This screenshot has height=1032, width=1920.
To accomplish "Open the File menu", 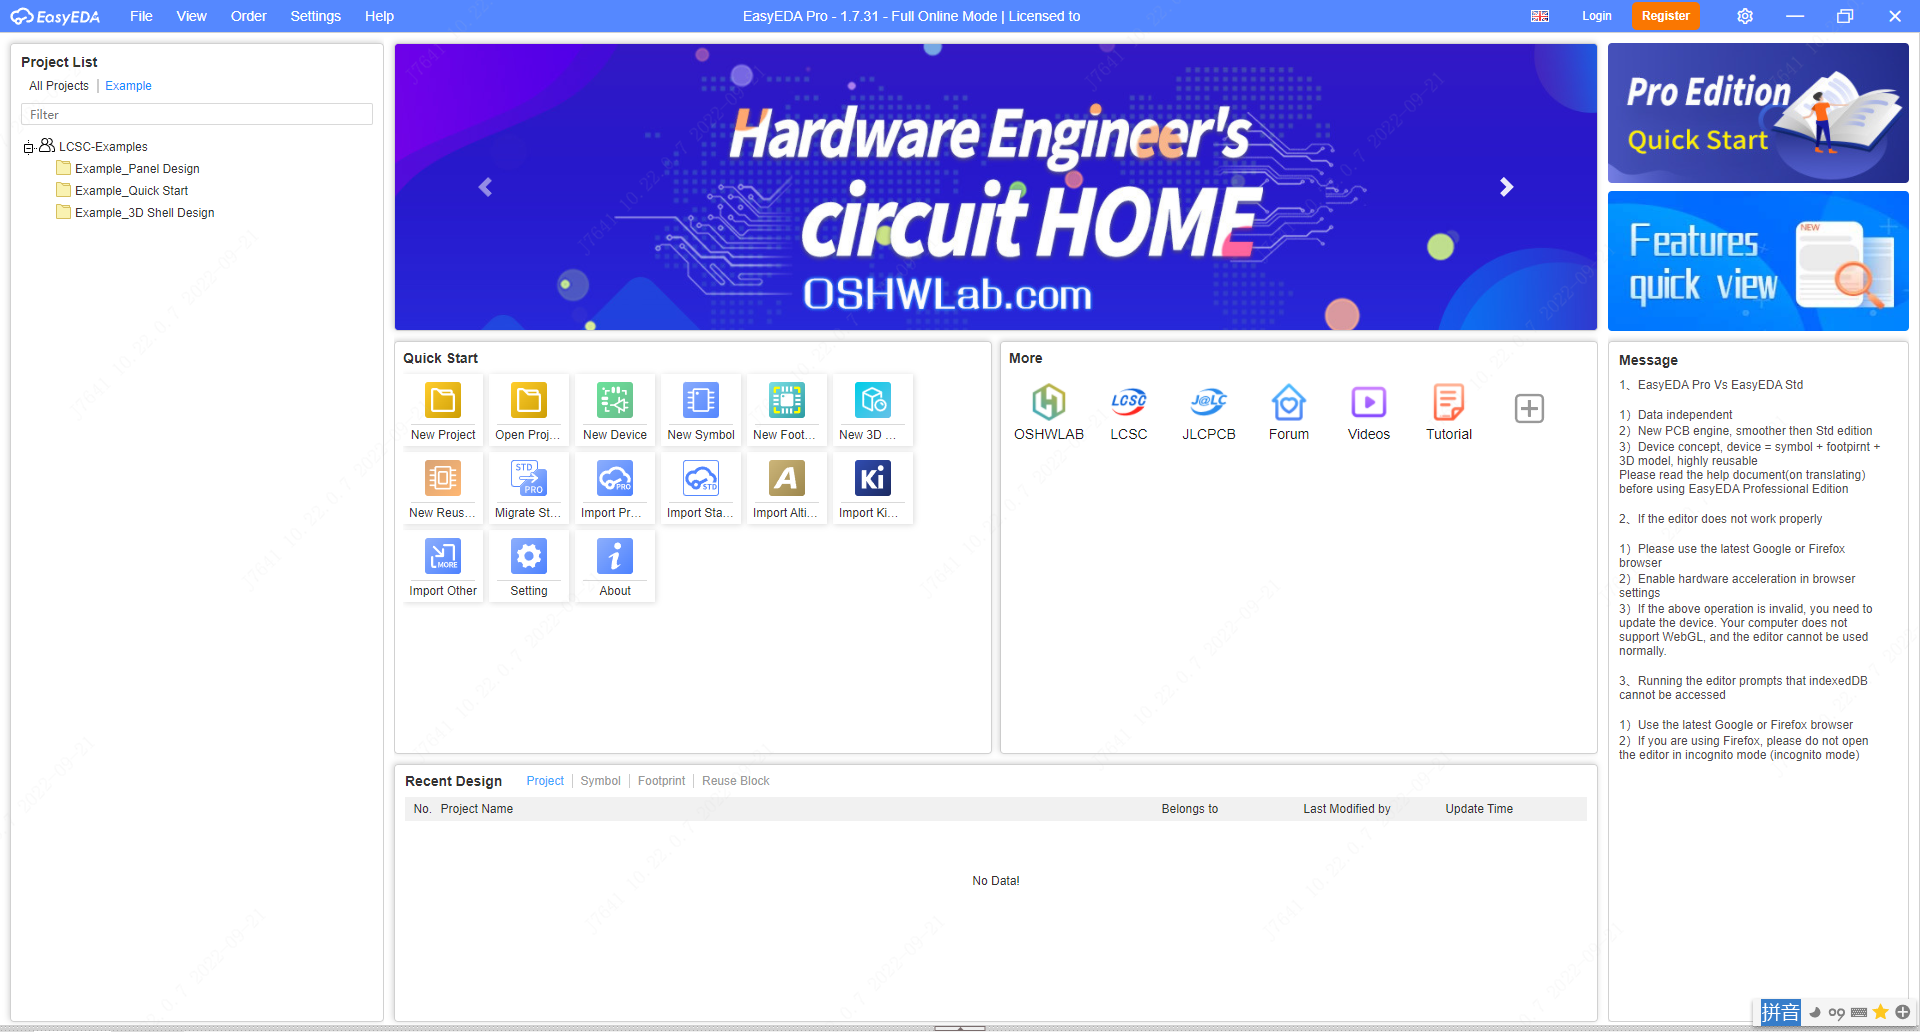I will point(141,16).
